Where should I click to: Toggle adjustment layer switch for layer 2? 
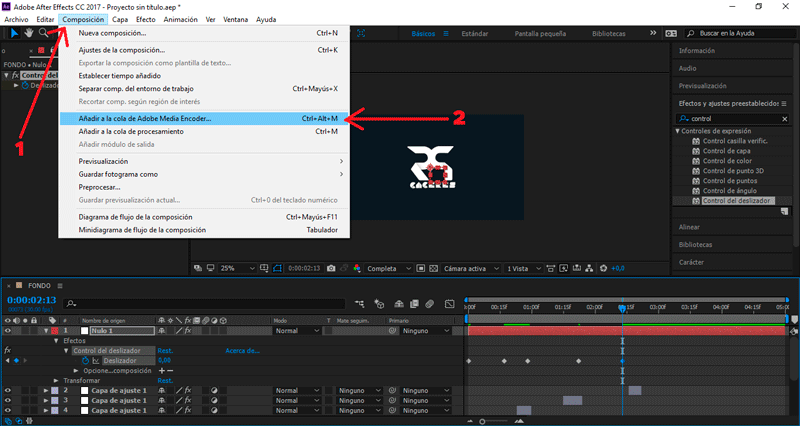click(214, 390)
